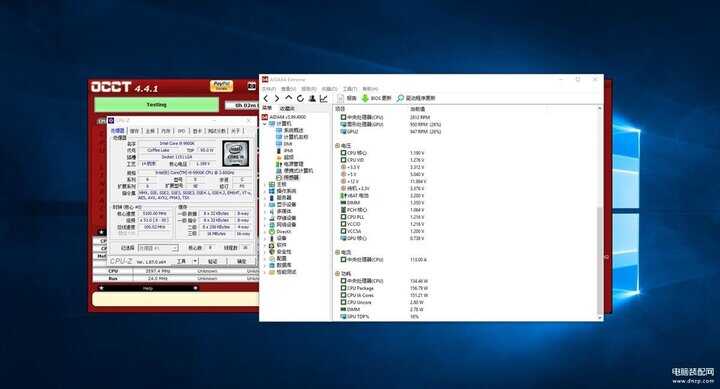720x389 pixels.
Task: Expand the 多媒体 tree node
Action: 264,211
